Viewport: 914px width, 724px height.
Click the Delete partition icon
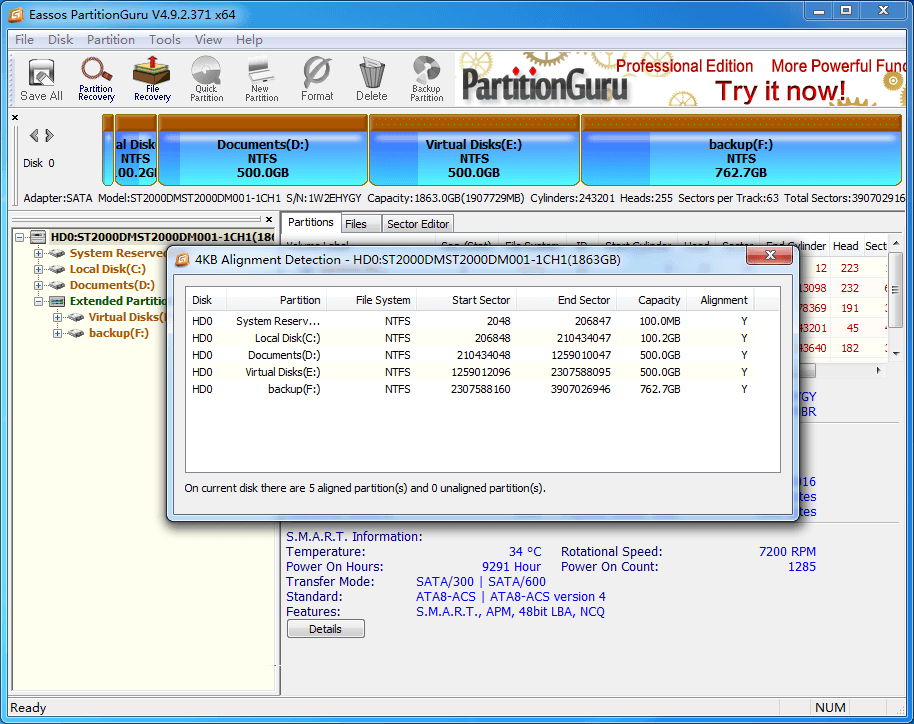[372, 79]
